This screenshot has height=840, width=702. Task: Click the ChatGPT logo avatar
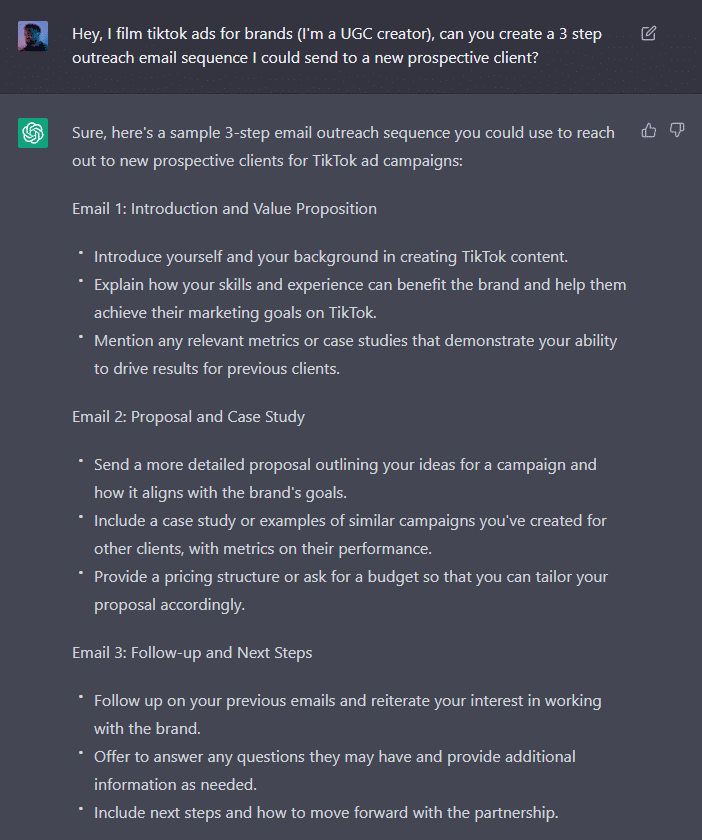point(33,133)
